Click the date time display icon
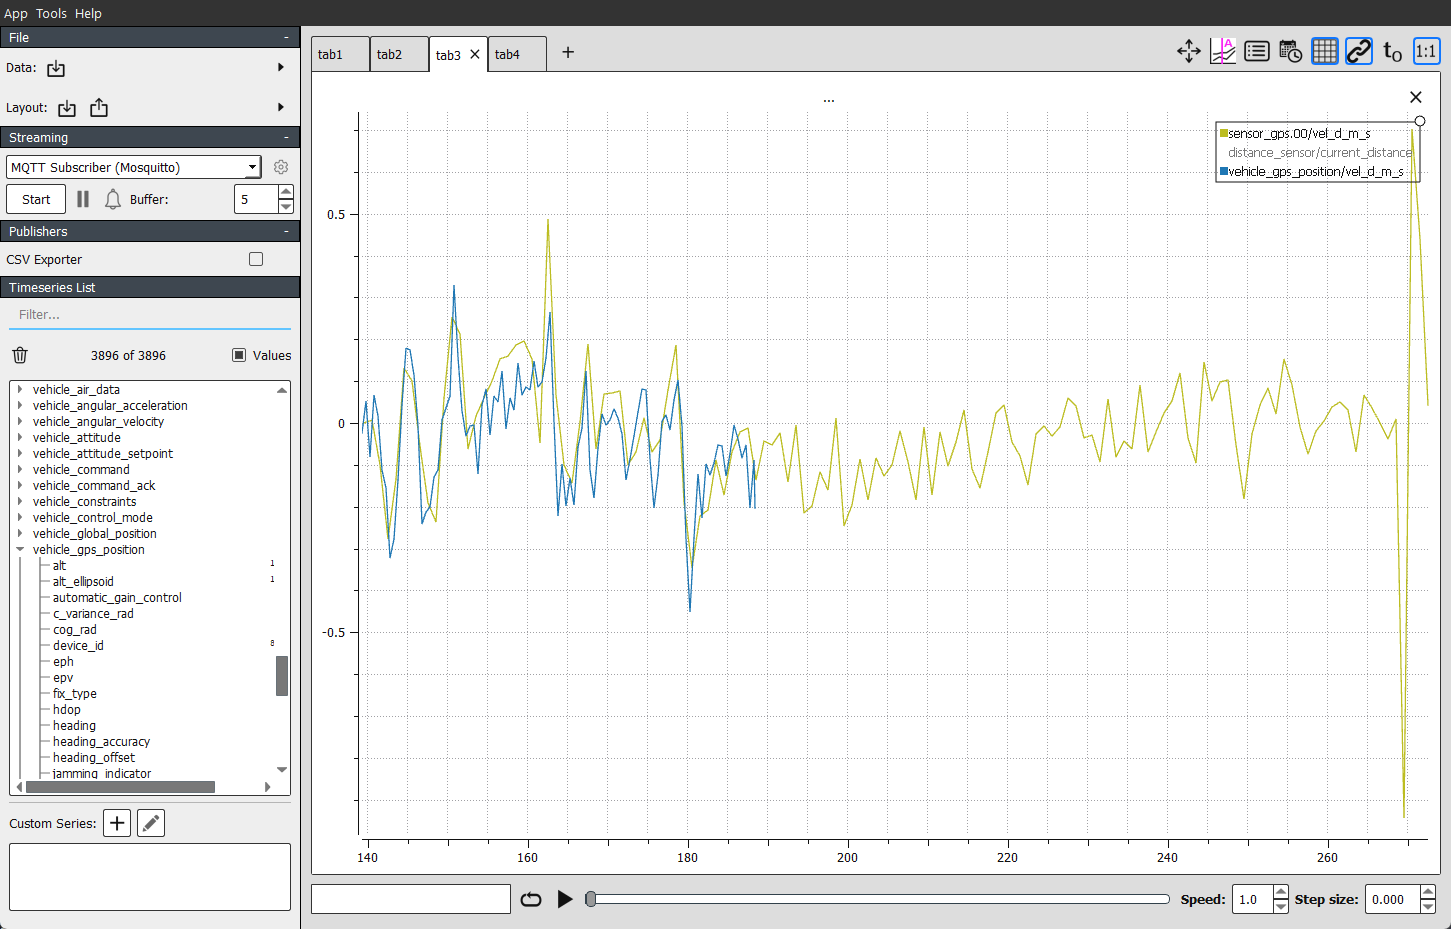The image size is (1451, 929). pyautogui.click(x=1291, y=51)
